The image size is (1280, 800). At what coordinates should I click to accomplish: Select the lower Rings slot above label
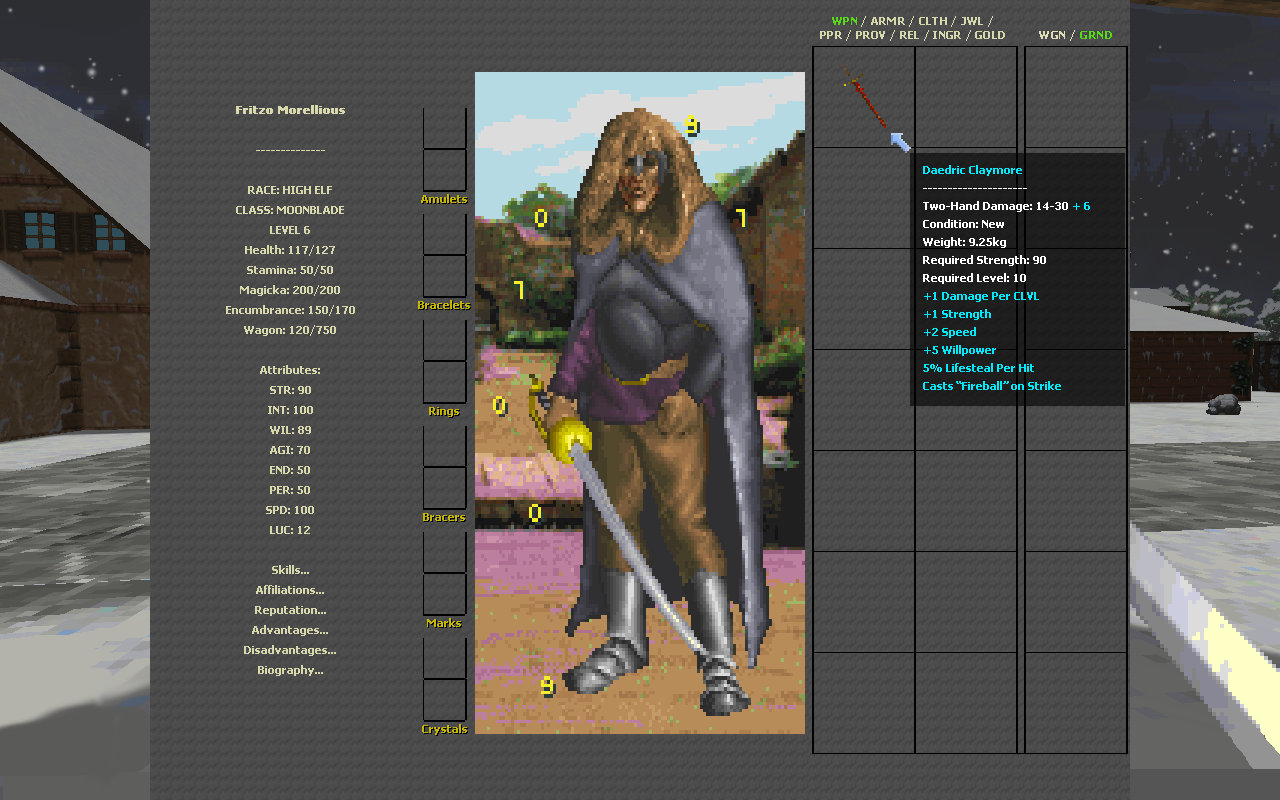[444, 382]
